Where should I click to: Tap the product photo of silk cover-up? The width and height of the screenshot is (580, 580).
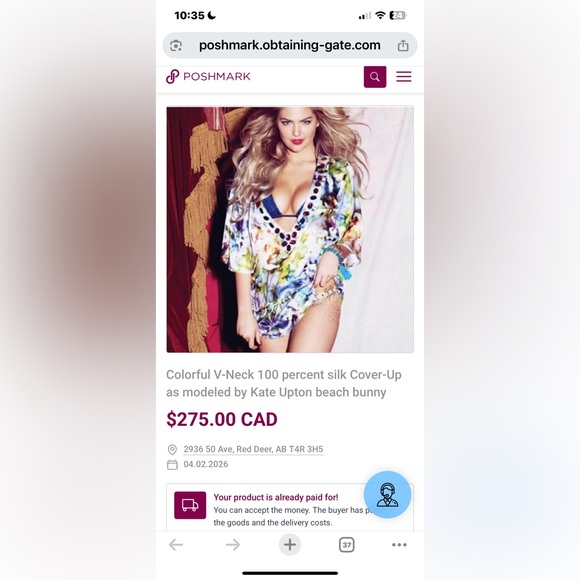pyautogui.click(x=290, y=229)
